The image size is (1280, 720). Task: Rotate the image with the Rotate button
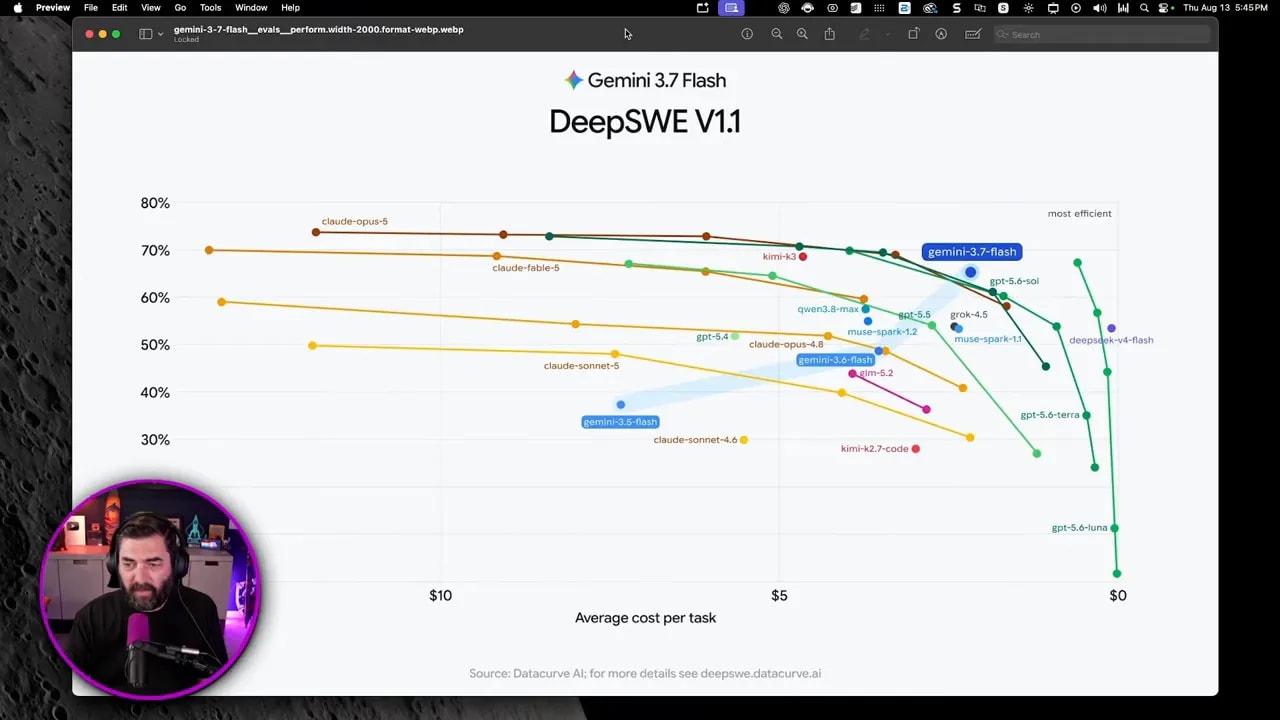[913, 34]
